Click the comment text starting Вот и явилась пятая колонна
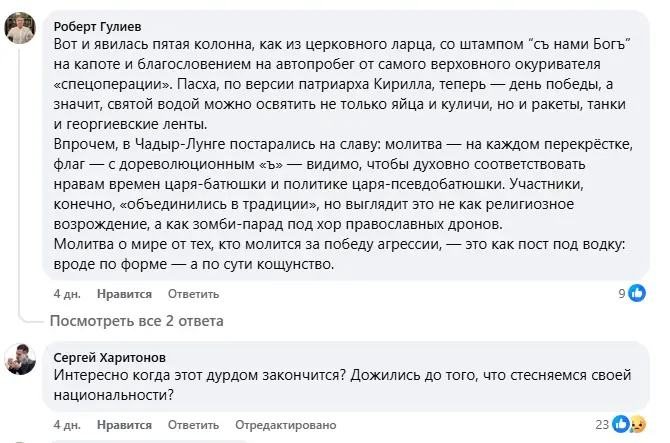670x443 pixels. click(343, 154)
